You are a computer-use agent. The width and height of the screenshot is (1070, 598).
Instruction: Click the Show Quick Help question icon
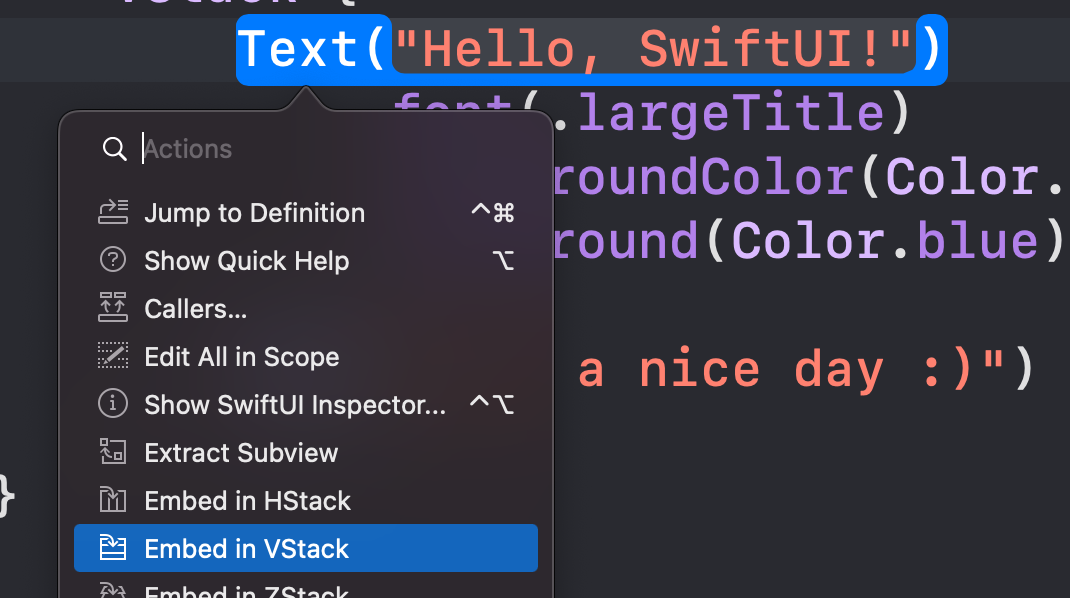(x=113, y=260)
